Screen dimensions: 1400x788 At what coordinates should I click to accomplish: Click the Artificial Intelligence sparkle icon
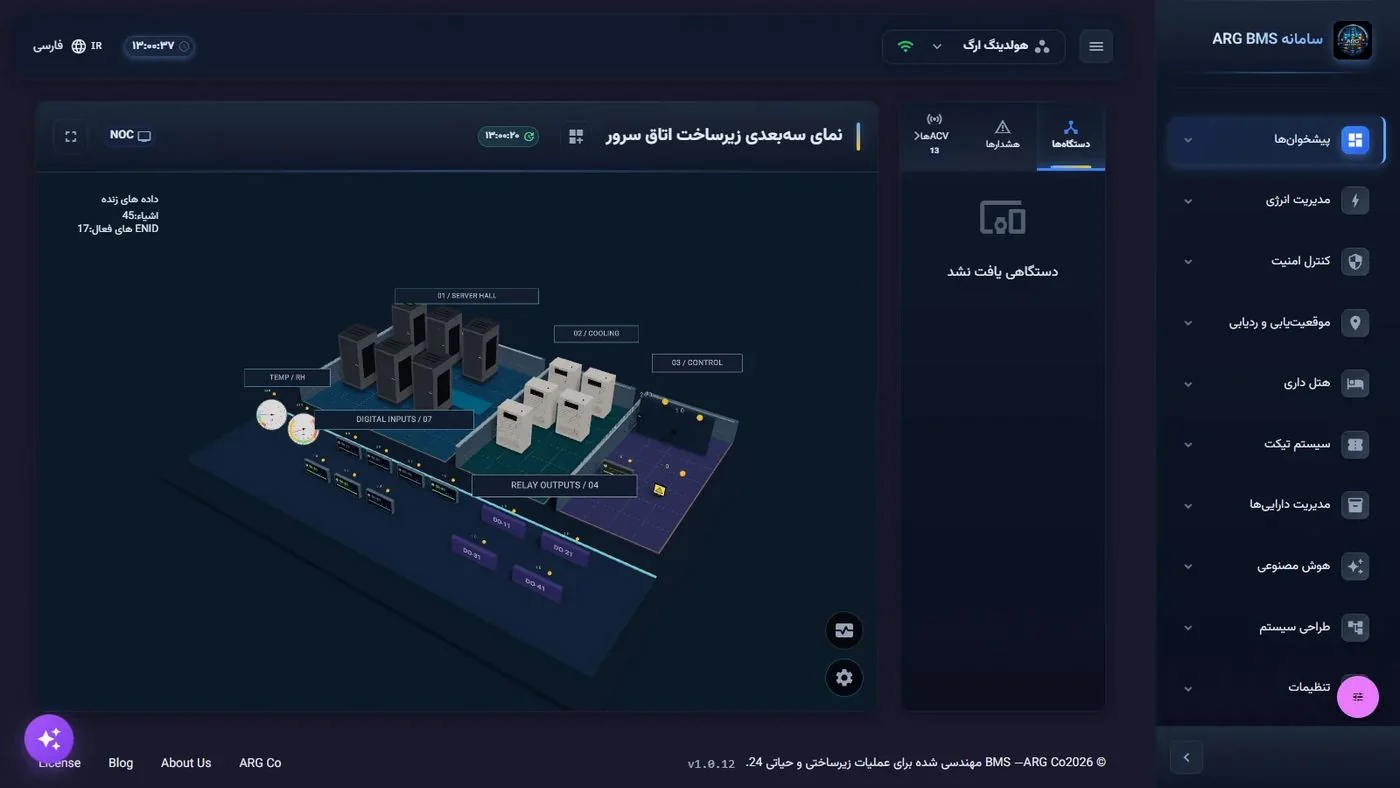[x=1355, y=566]
